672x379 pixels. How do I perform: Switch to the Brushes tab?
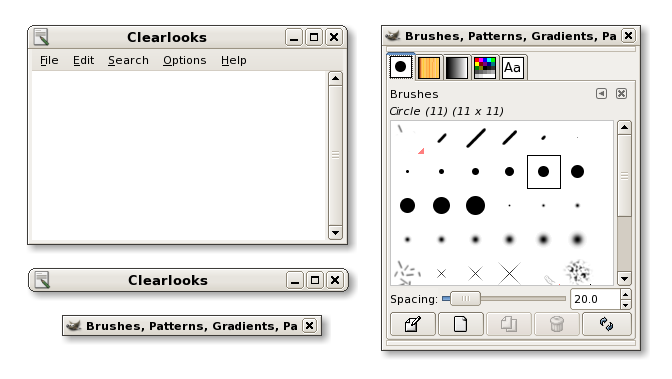click(x=401, y=67)
